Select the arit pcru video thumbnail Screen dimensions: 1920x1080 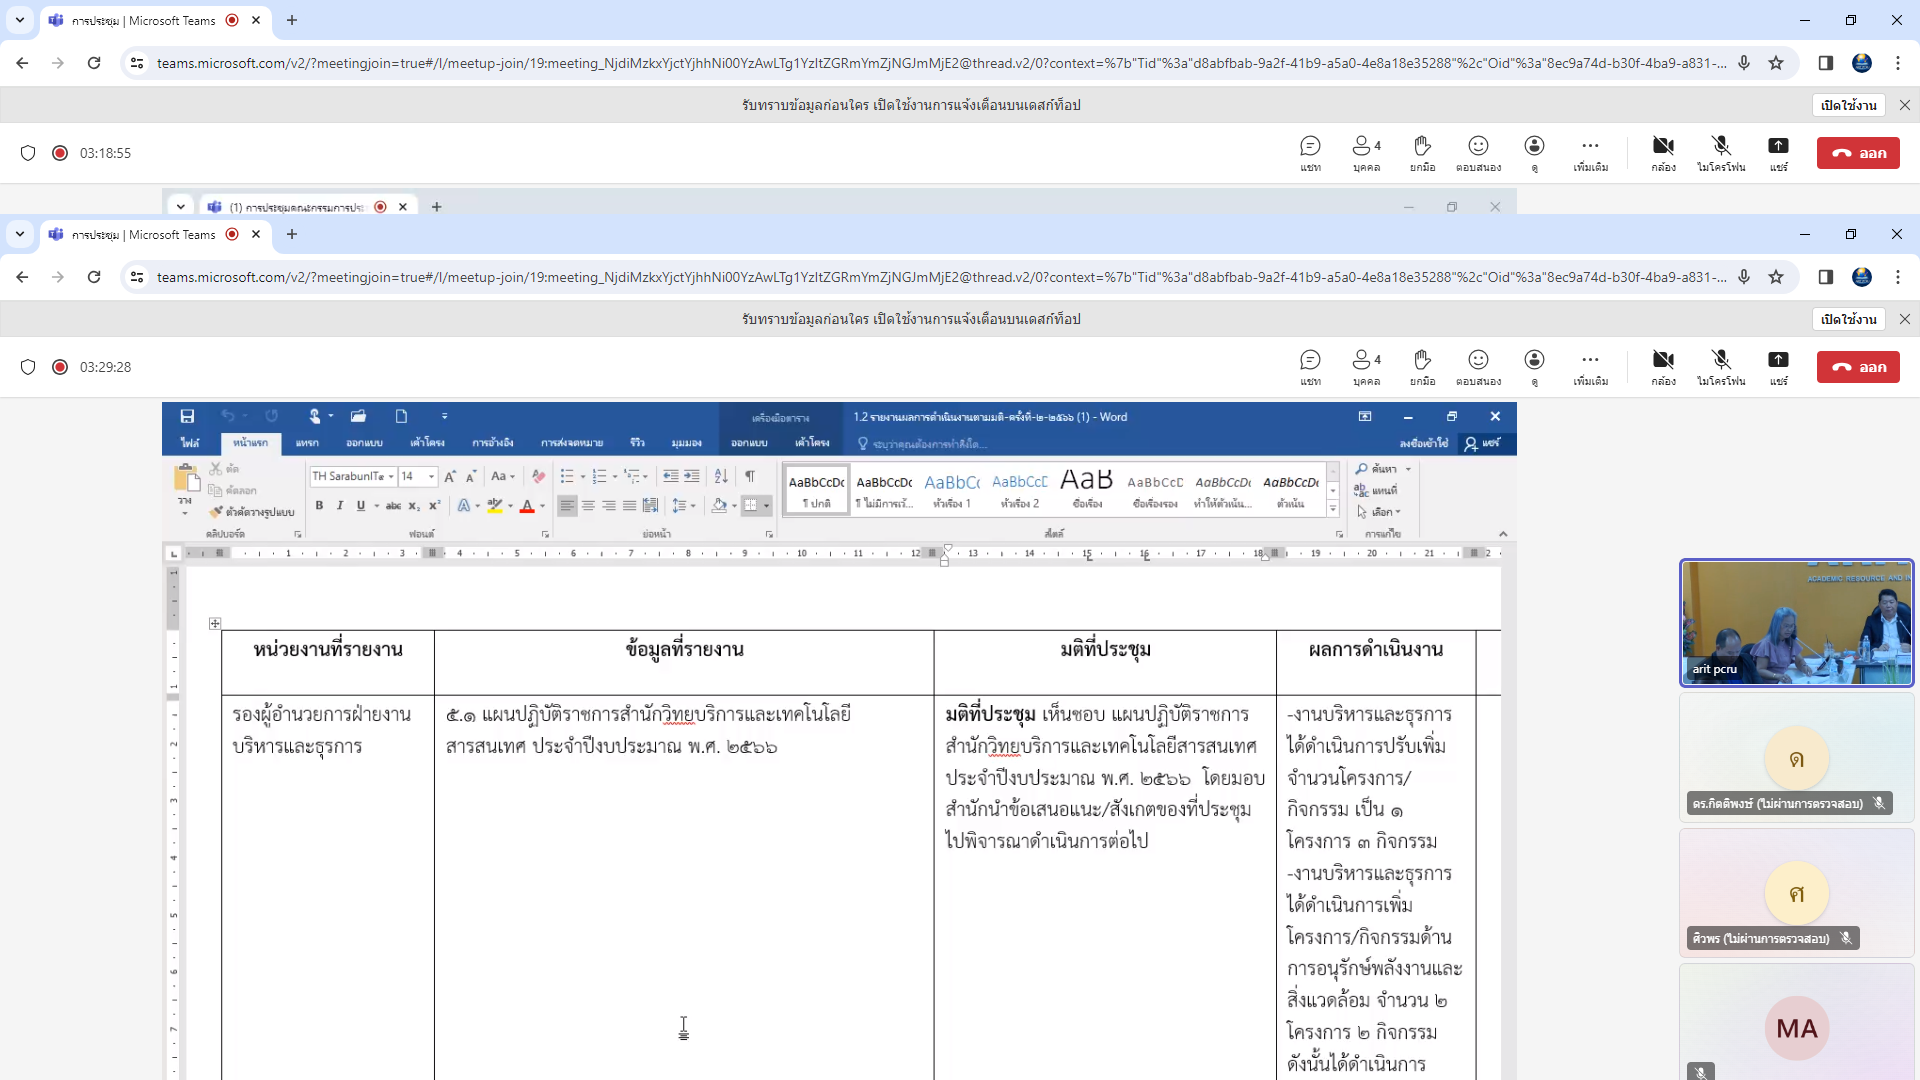(x=1796, y=623)
